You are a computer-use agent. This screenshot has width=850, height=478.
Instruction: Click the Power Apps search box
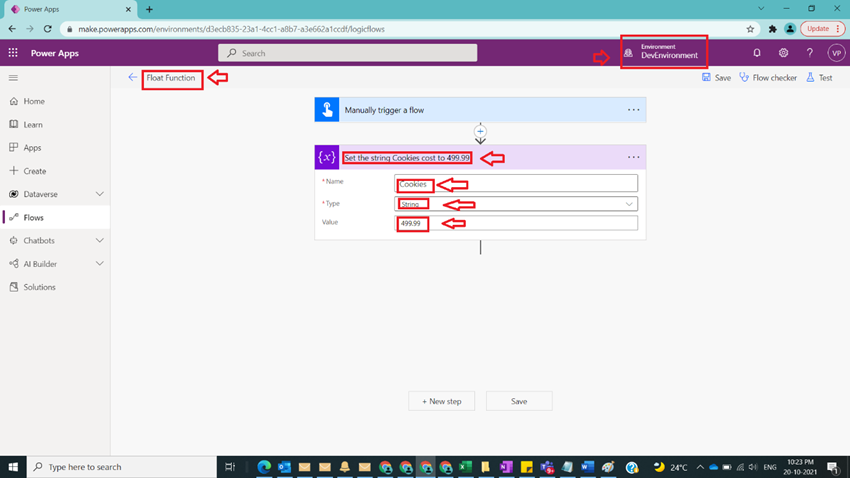pyautogui.click(x=347, y=53)
